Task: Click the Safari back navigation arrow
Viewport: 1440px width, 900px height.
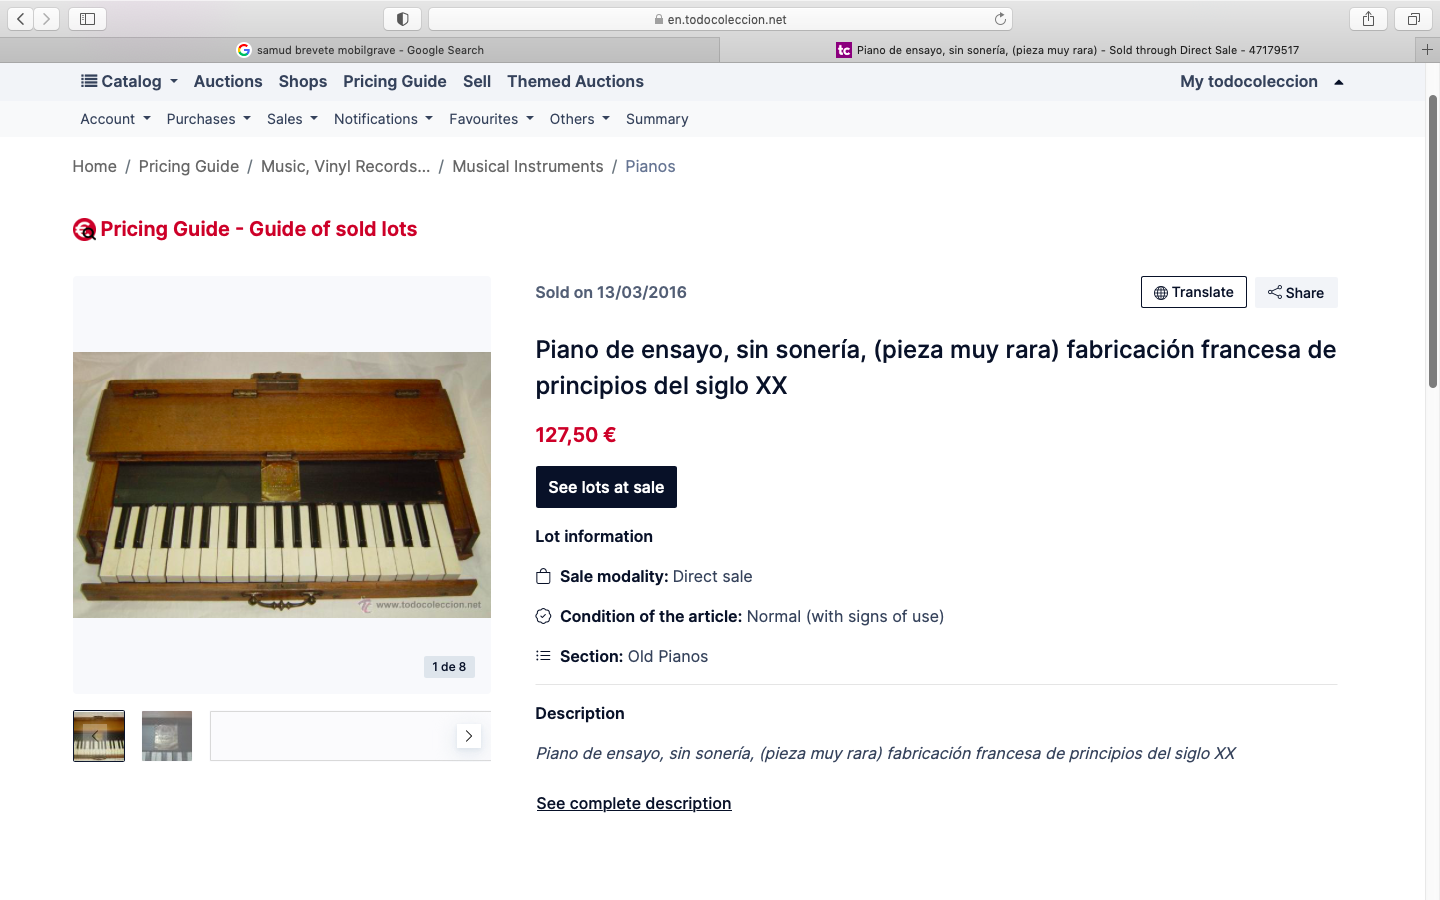Action: tap(21, 19)
